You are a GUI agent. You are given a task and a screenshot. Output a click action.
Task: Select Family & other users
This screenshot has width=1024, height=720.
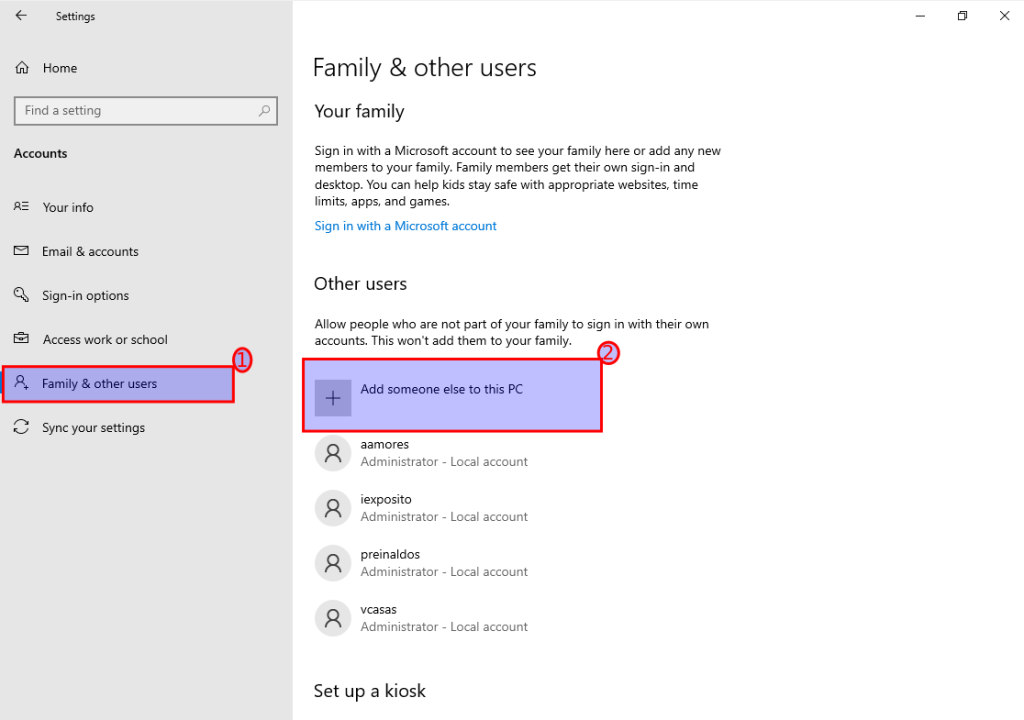click(x=99, y=384)
